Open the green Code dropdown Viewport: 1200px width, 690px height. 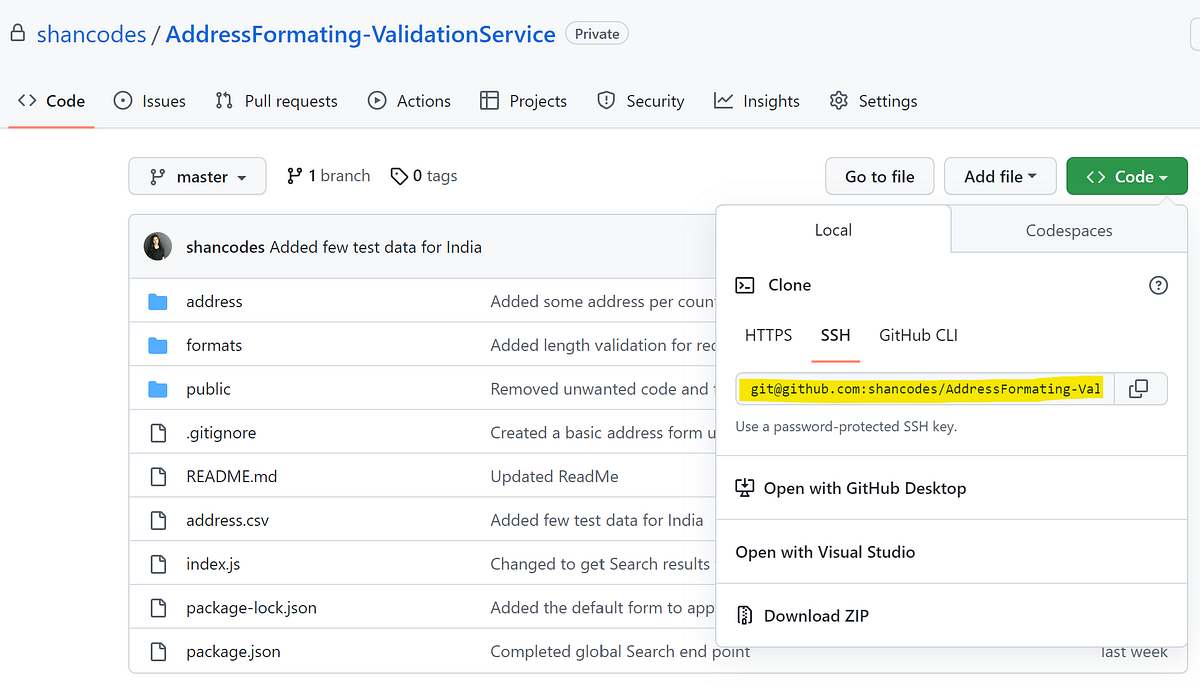pyautogui.click(x=1127, y=175)
